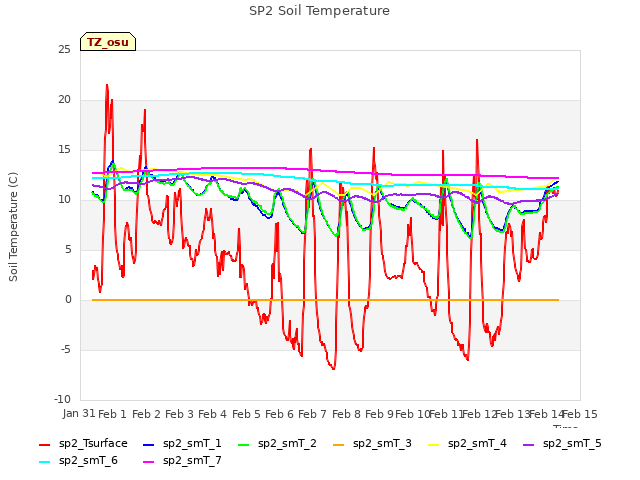The width and height of the screenshot is (640, 480).
Task: Click the 25 y-axis tick label
Action: 64,49
